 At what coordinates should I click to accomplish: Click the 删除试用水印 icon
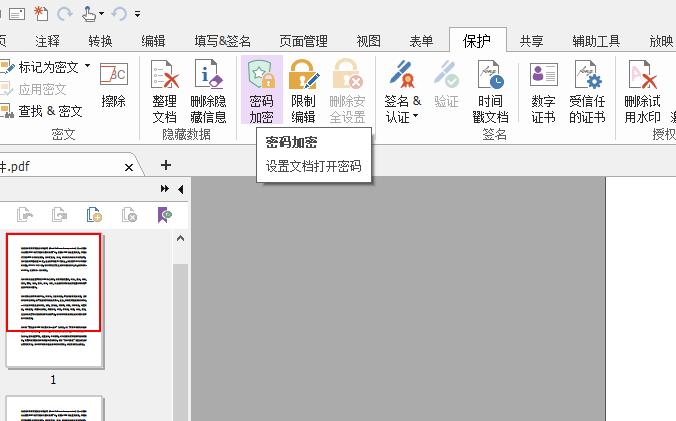tap(642, 90)
